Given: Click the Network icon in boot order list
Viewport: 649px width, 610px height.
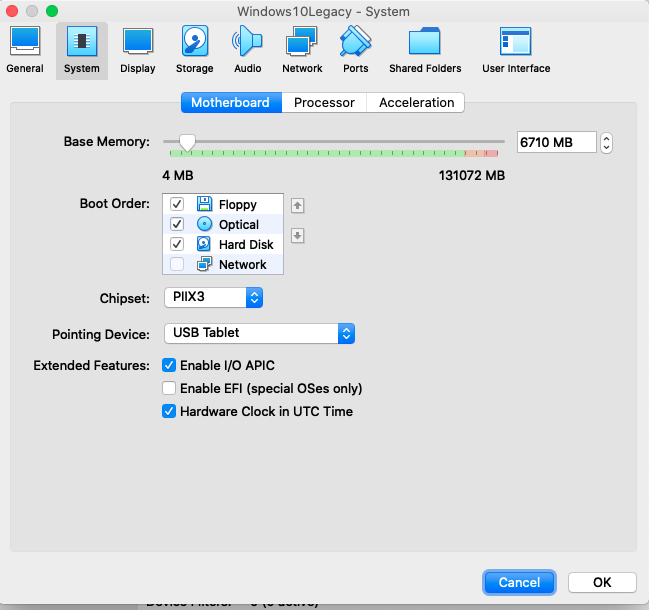Looking at the screenshot, I should 204,264.
